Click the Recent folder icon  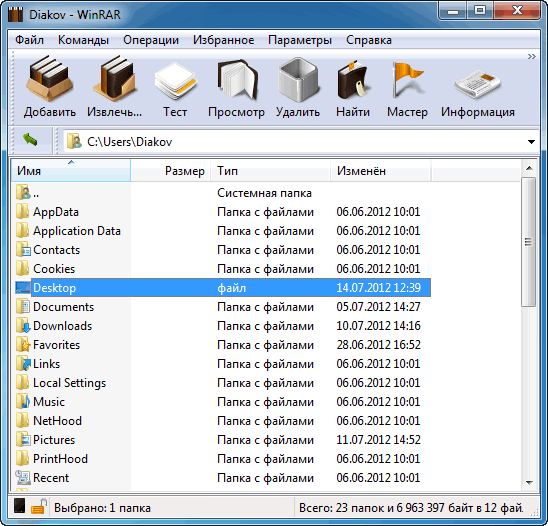tap(23, 477)
